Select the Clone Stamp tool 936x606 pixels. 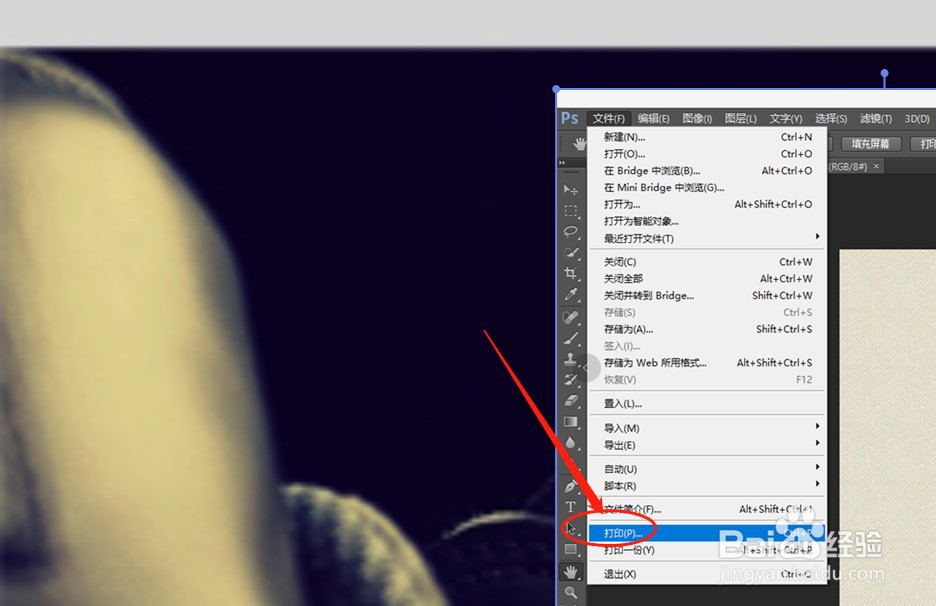pyautogui.click(x=571, y=359)
